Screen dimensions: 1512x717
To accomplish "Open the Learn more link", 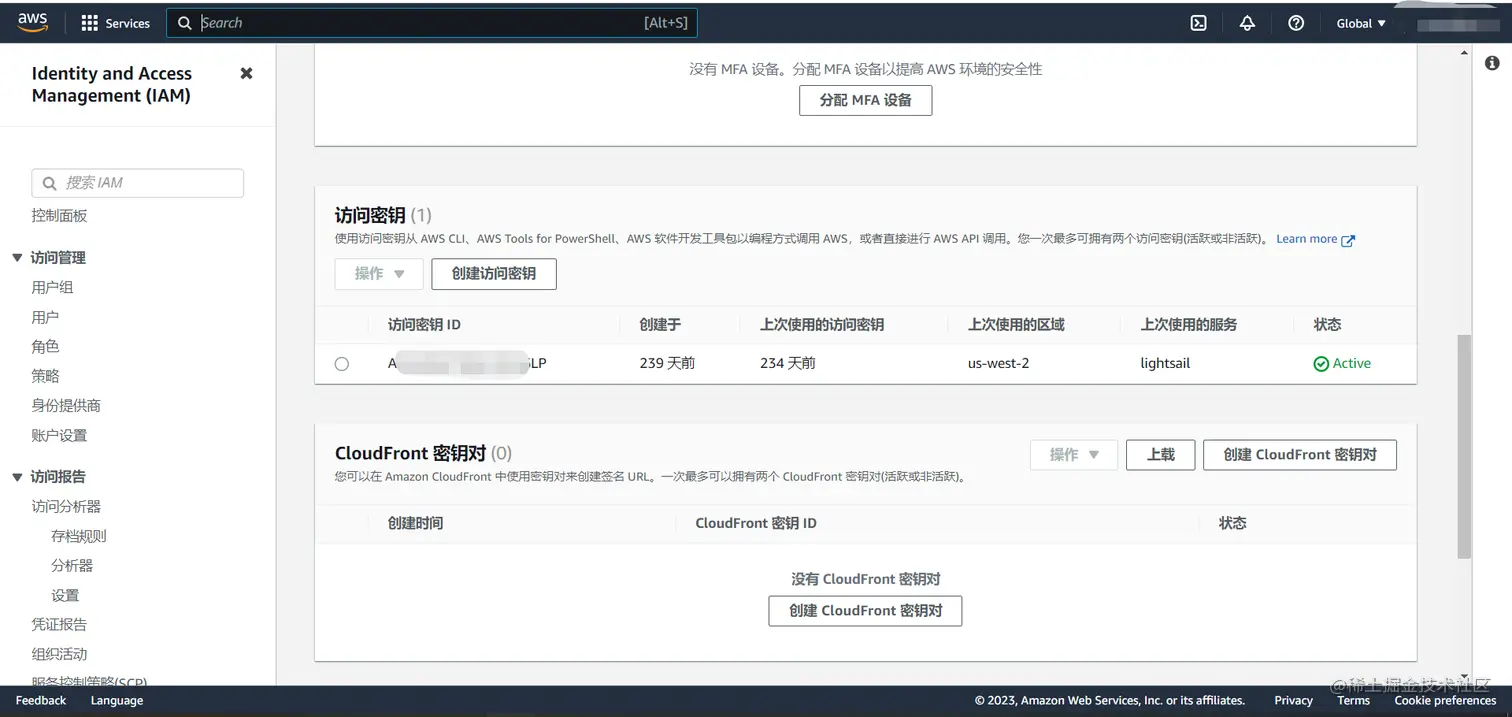I will [x=1306, y=239].
